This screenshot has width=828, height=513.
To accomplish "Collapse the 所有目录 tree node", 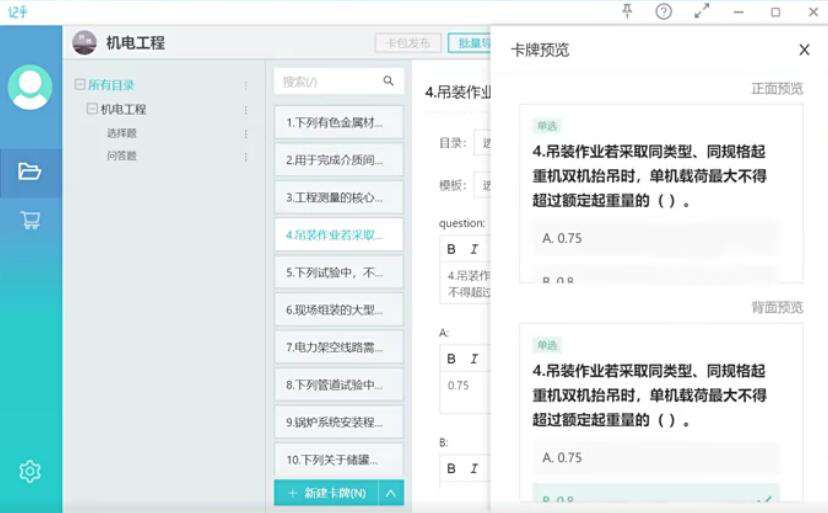I will pyautogui.click(x=80, y=85).
